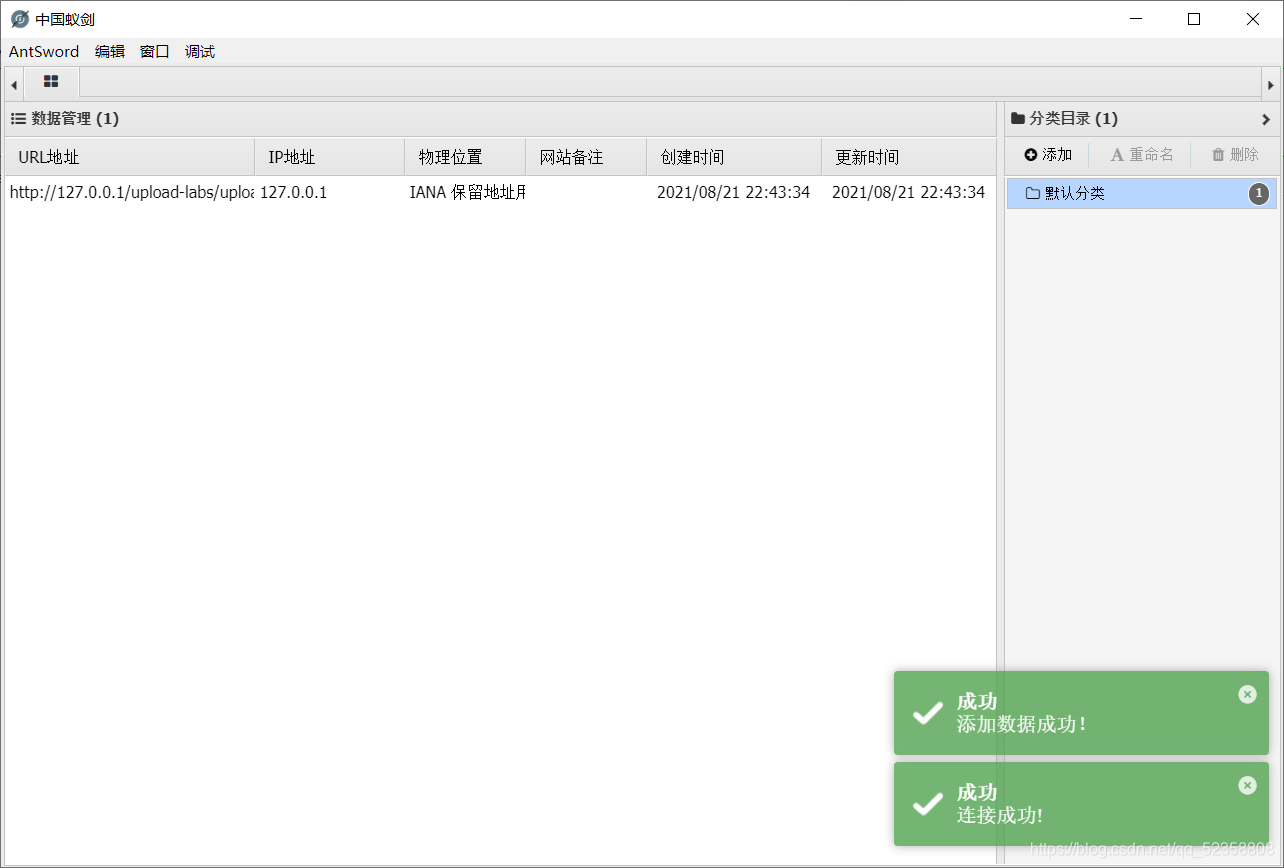Screen dimensions: 1284x868
Task: Close the 添加数据成功 notification
Action: click(x=1247, y=694)
